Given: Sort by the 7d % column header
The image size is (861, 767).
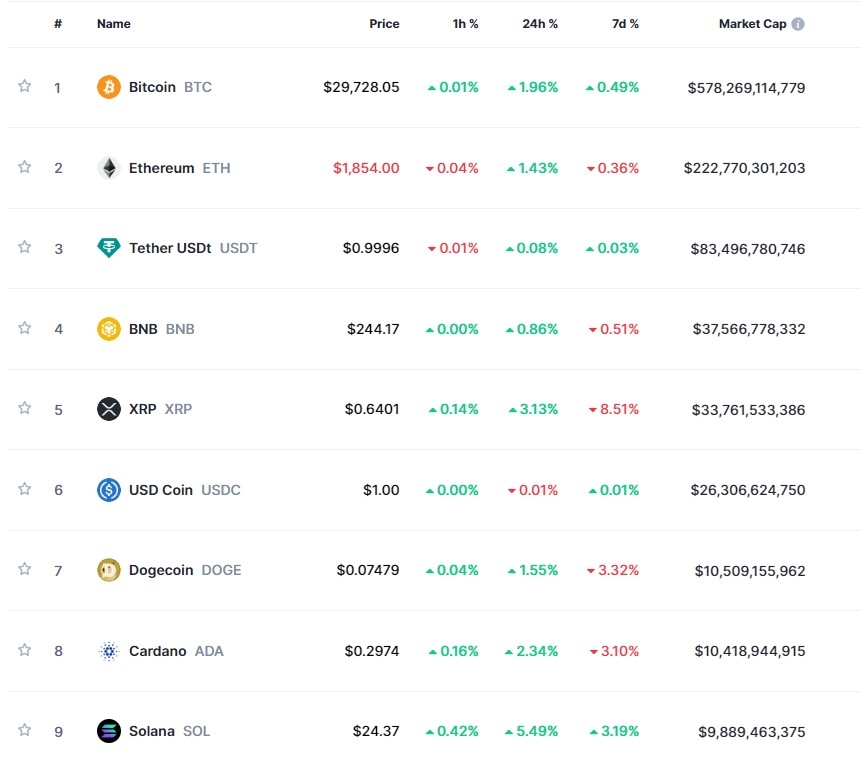Looking at the screenshot, I should coord(625,24).
